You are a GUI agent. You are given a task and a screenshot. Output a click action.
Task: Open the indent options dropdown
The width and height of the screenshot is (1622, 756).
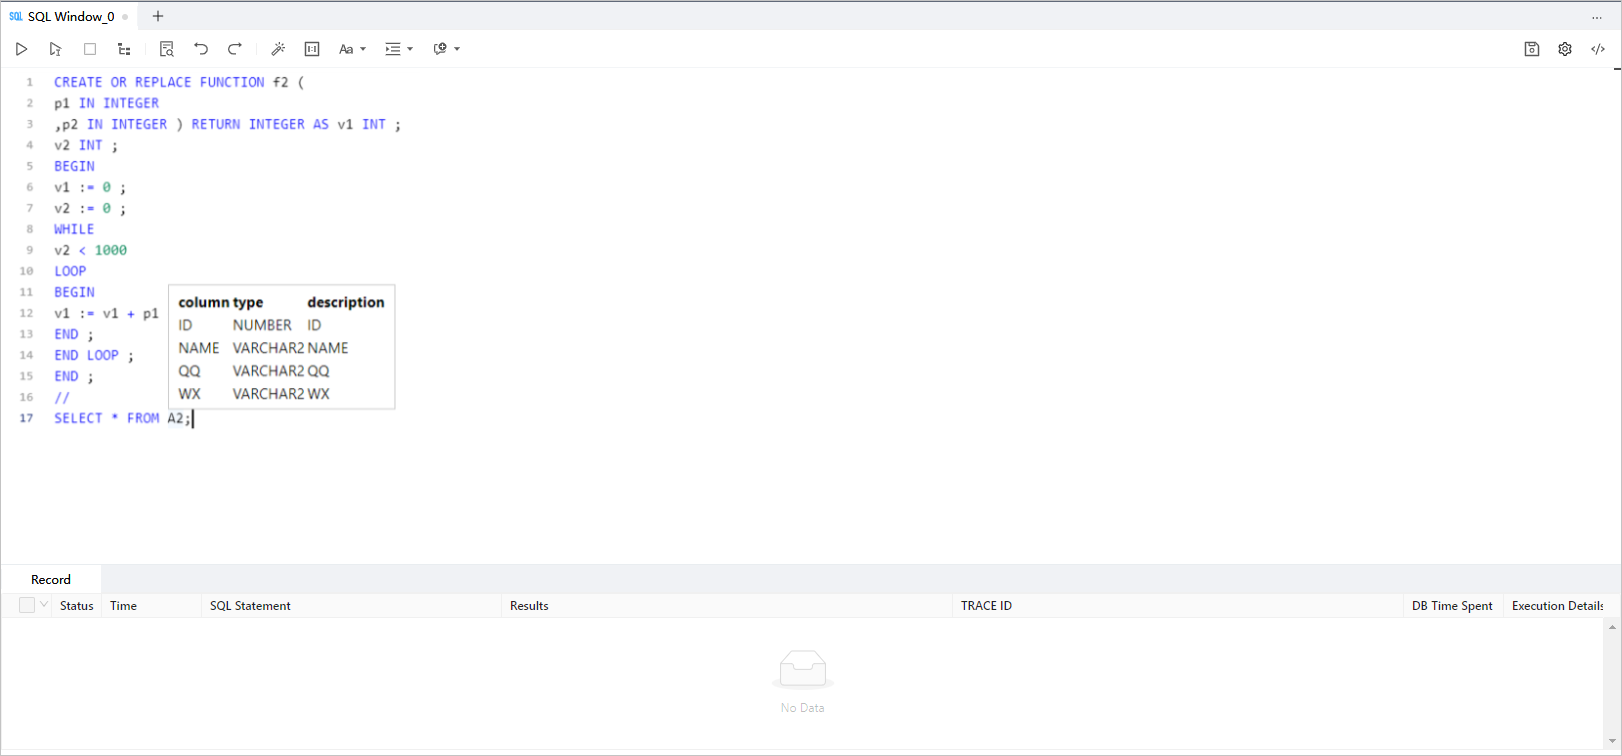[x=399, y=49]
